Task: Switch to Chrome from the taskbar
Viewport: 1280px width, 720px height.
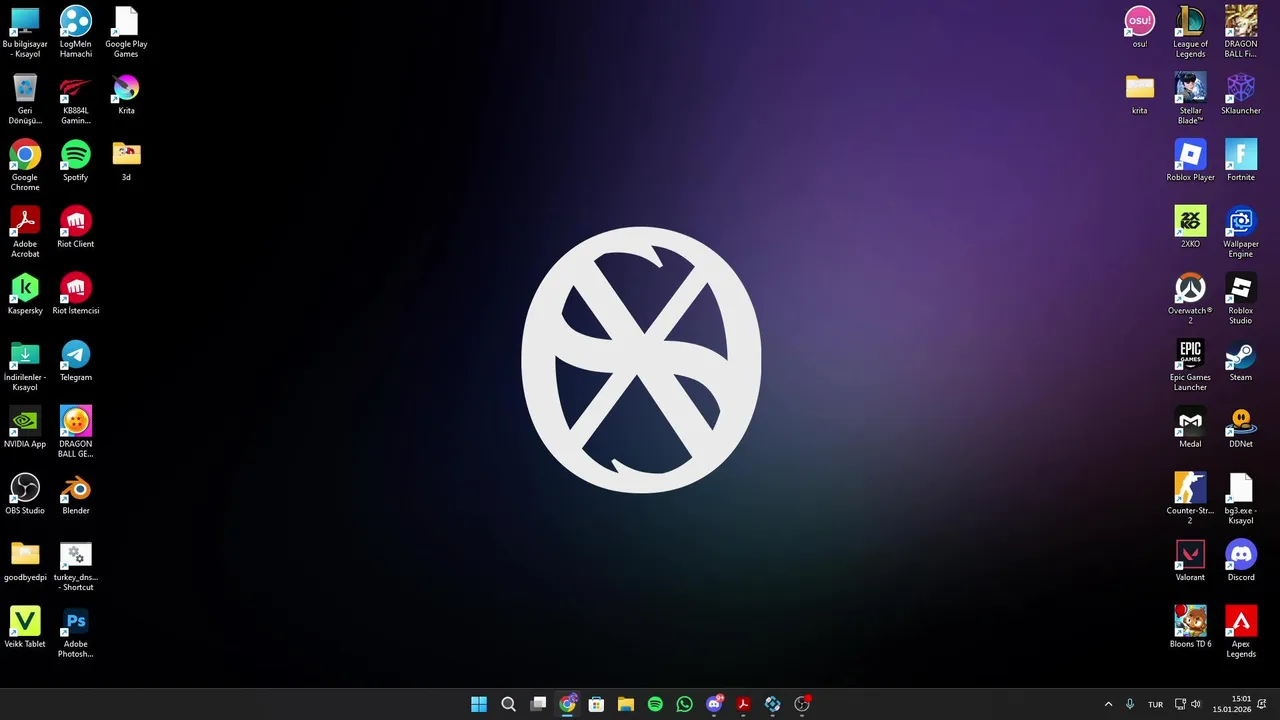Action: click(x=567, y=704)
